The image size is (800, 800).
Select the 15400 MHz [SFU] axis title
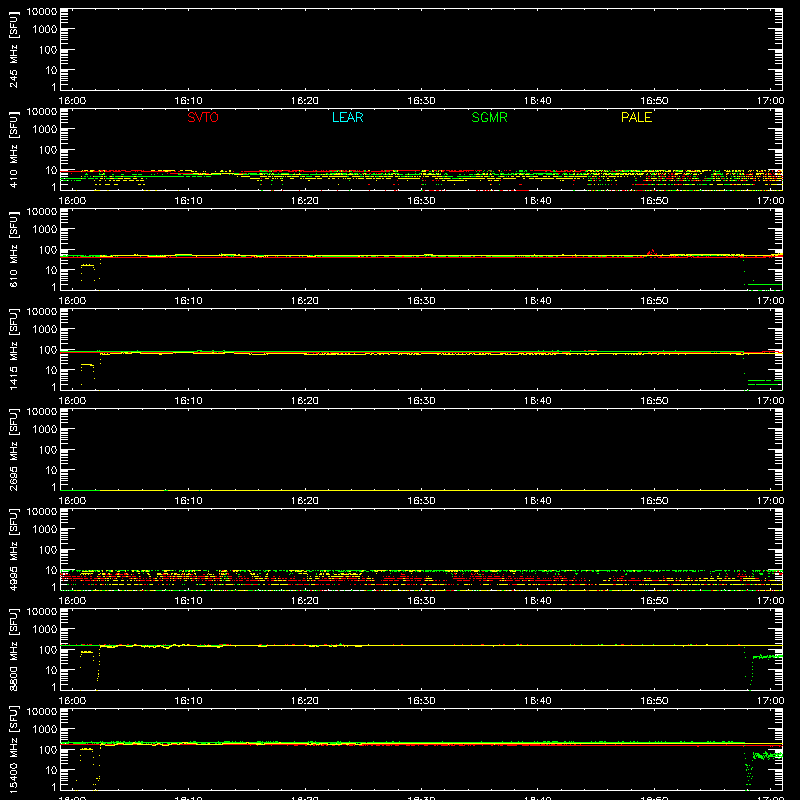[x=13, y=749]
